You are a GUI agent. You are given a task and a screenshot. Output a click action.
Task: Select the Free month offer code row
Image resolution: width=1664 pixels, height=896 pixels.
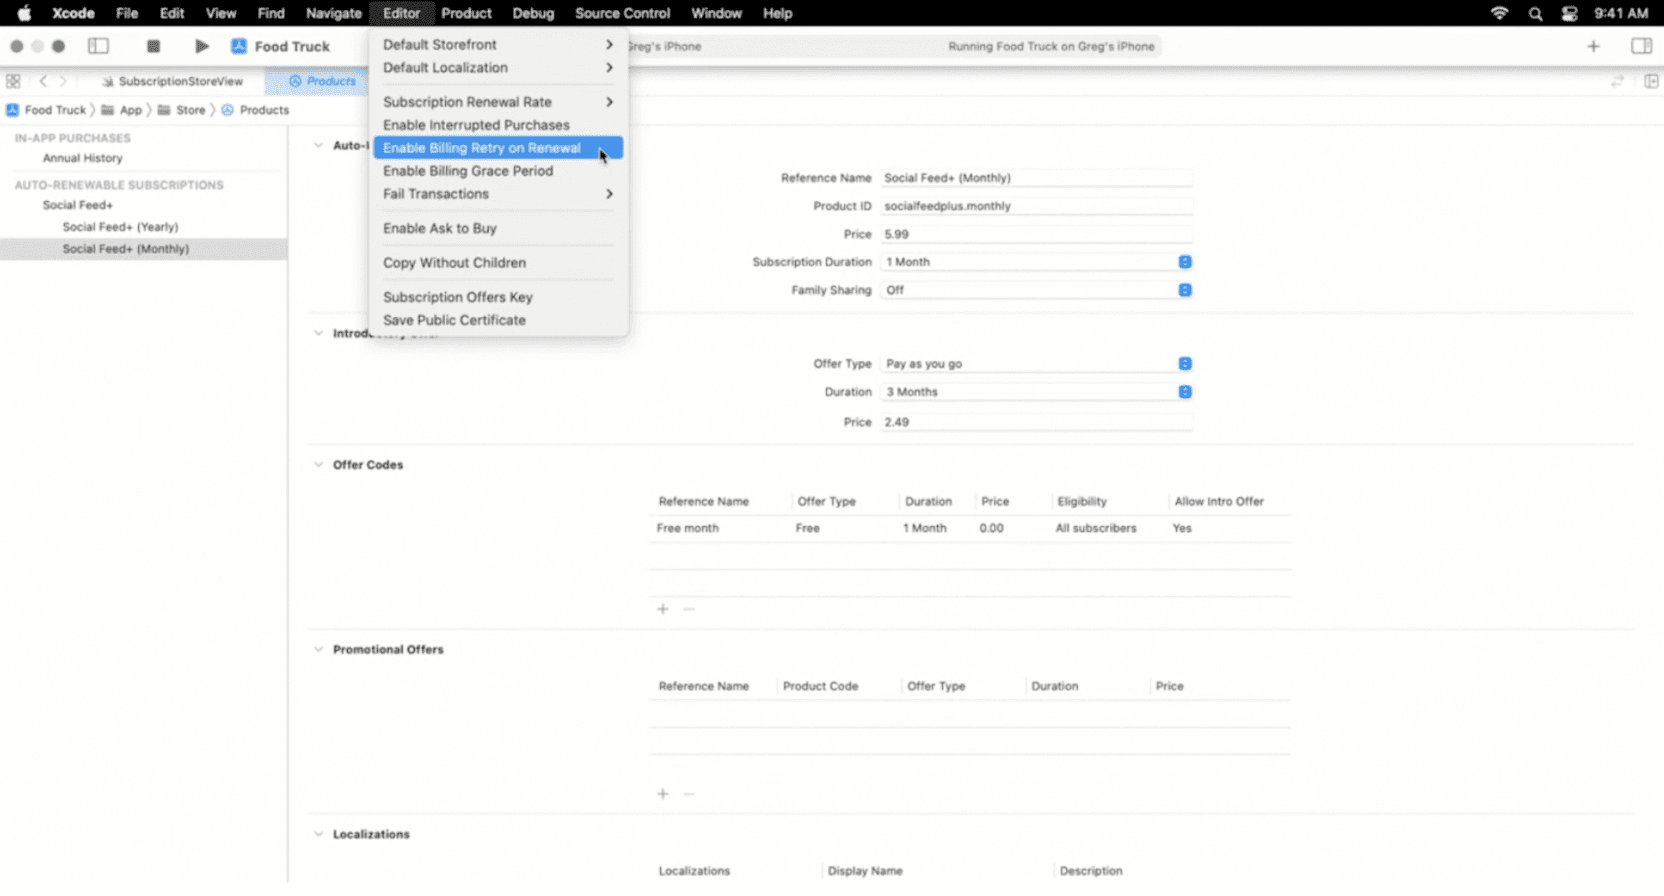click(970, 528)
